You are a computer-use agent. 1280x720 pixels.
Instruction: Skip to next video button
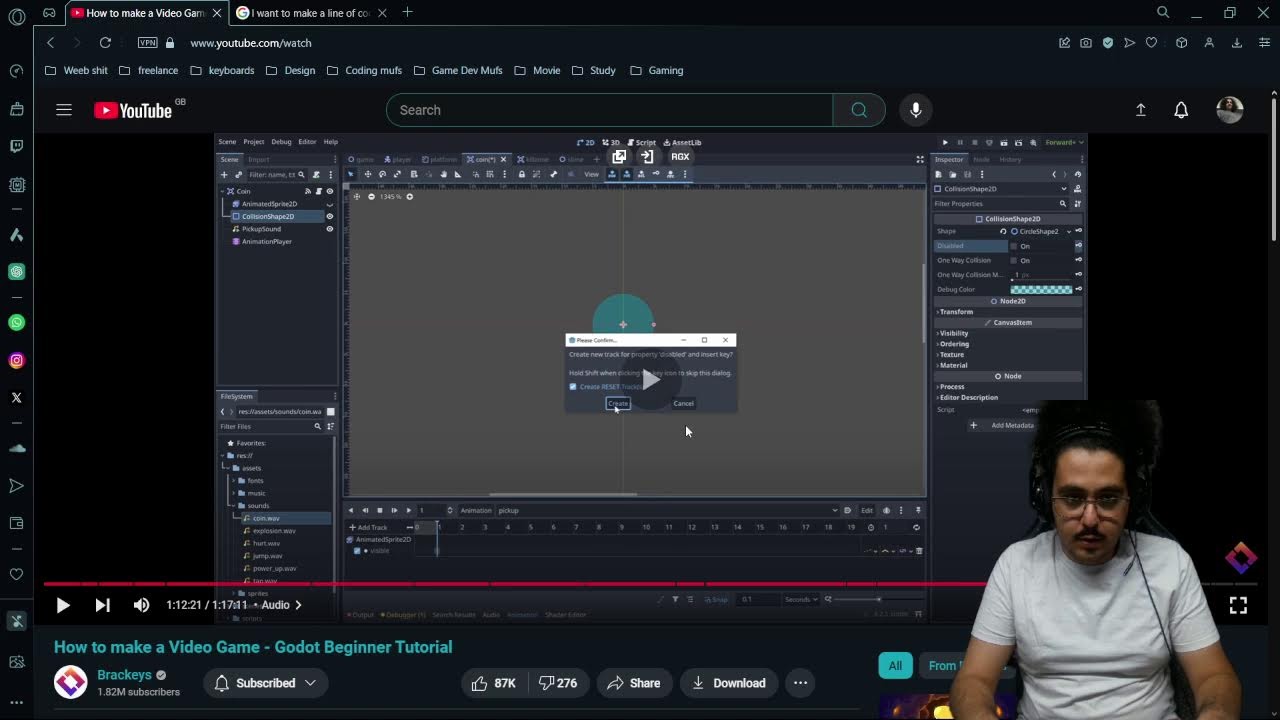point(102,605)
